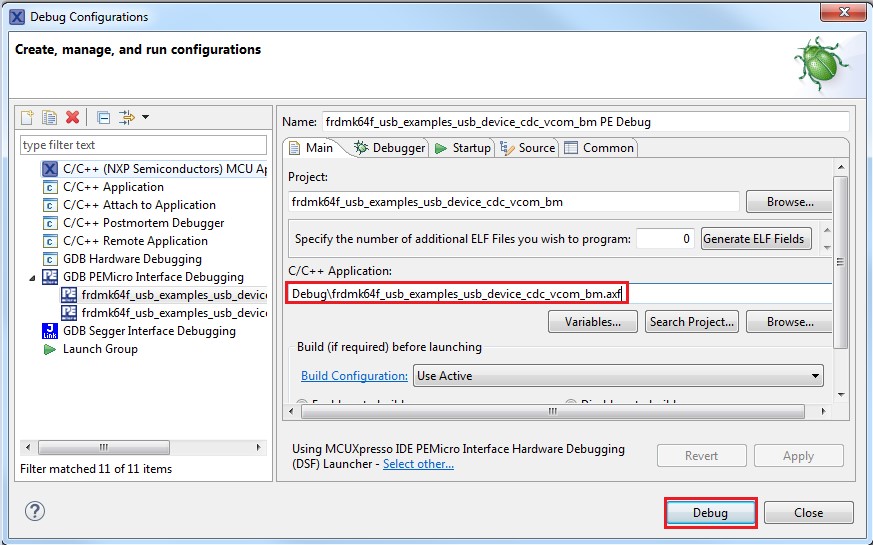The image size is (873, 545).
Task: Click the Collapse All toolbar icon
Action: tap(103, 117)
